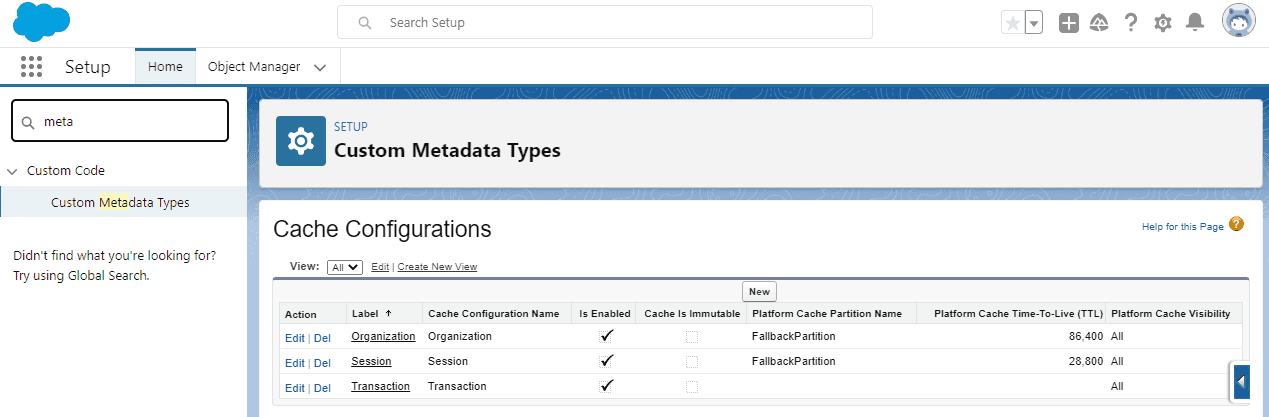Expand the Object Manager tab chevron
1269x417 pixels.
[320, 68]
